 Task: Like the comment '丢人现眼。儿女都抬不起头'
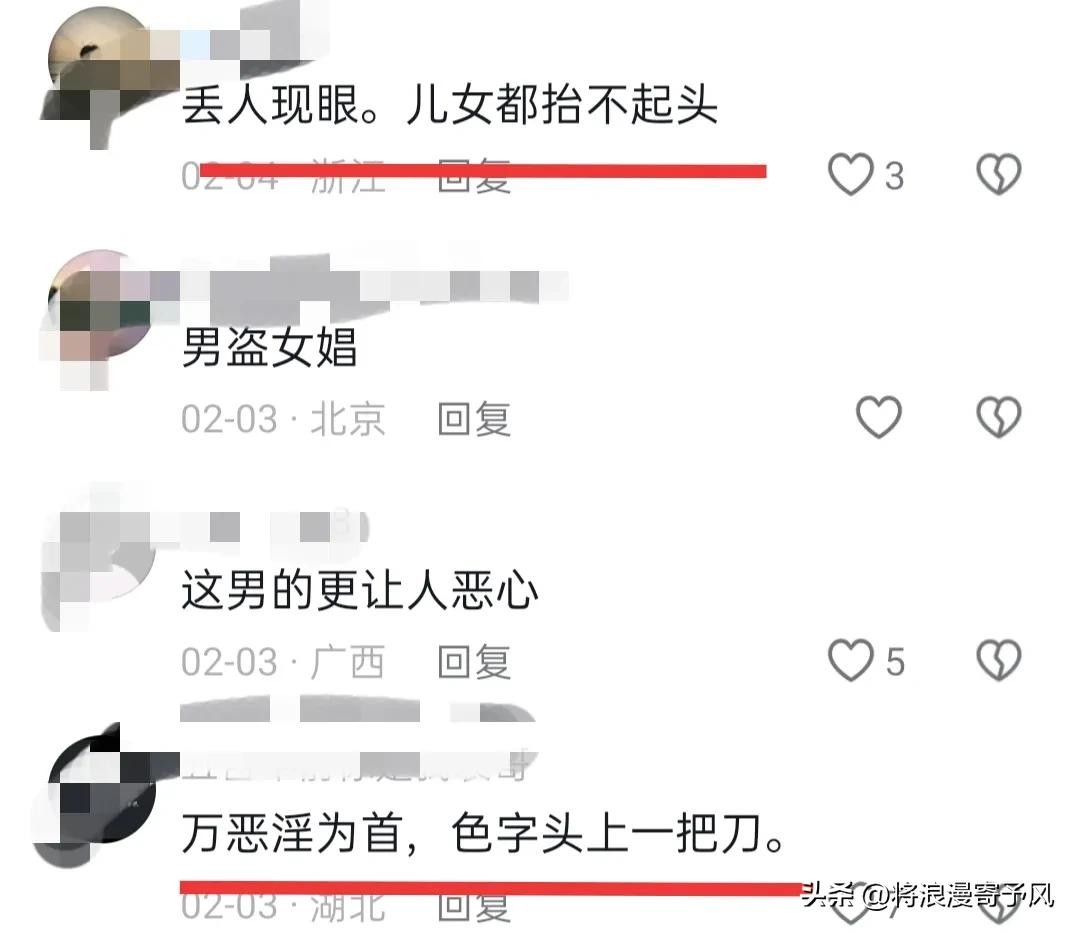click(x=851, y=174)
